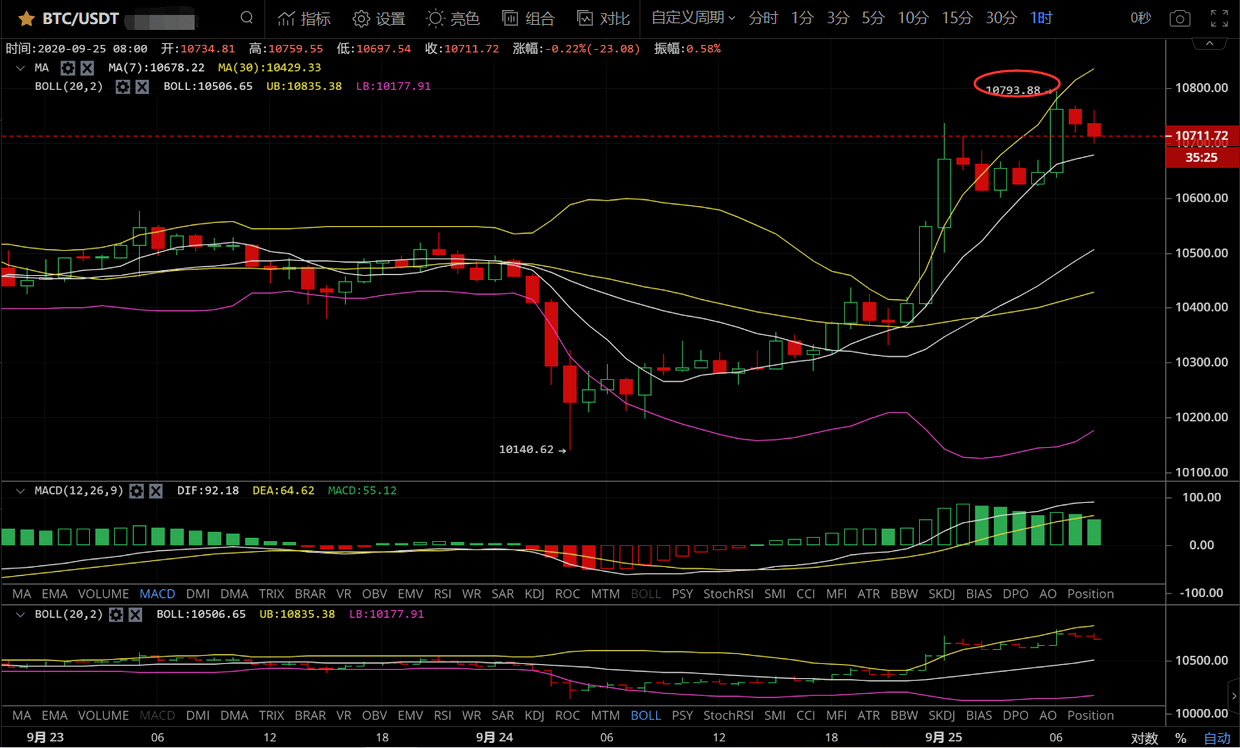Open the 指标 indicators menu
The width and height of the screenshot is (1240, 748).
click(x=304, y=18)
